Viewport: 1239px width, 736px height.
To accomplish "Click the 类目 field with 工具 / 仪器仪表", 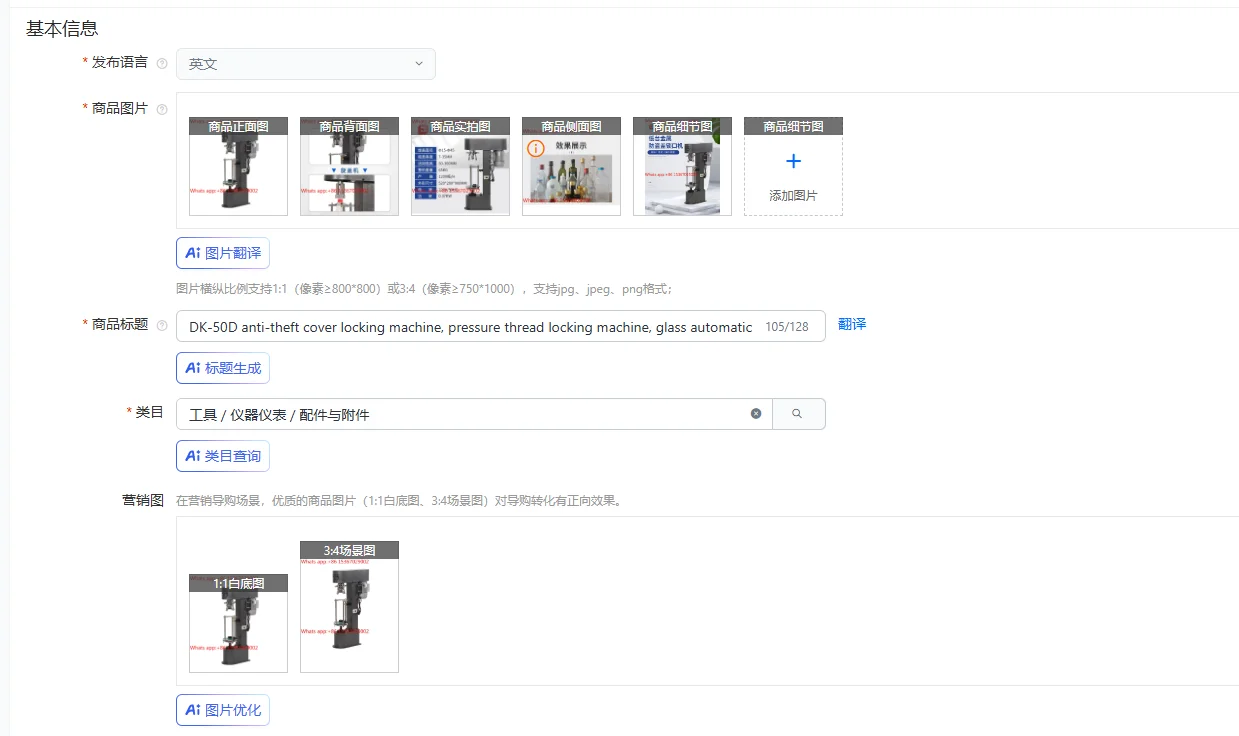I will pos(474,414).
